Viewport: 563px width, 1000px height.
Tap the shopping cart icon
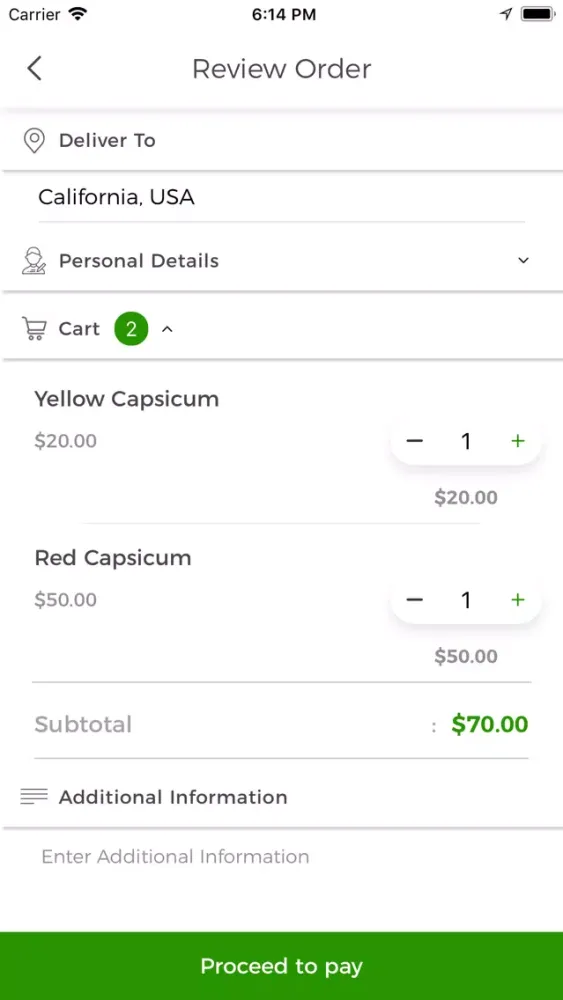34,328
